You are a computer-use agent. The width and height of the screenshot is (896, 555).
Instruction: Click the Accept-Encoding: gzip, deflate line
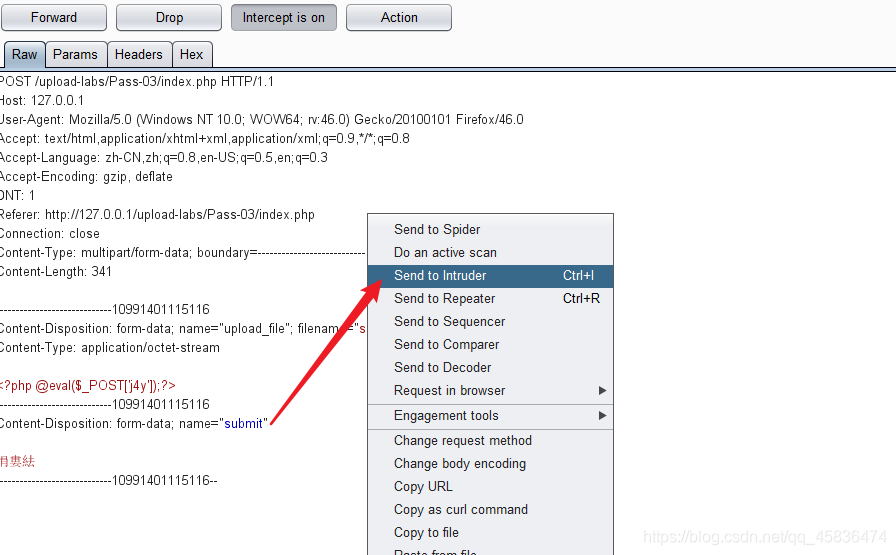[x=86, y=177]
